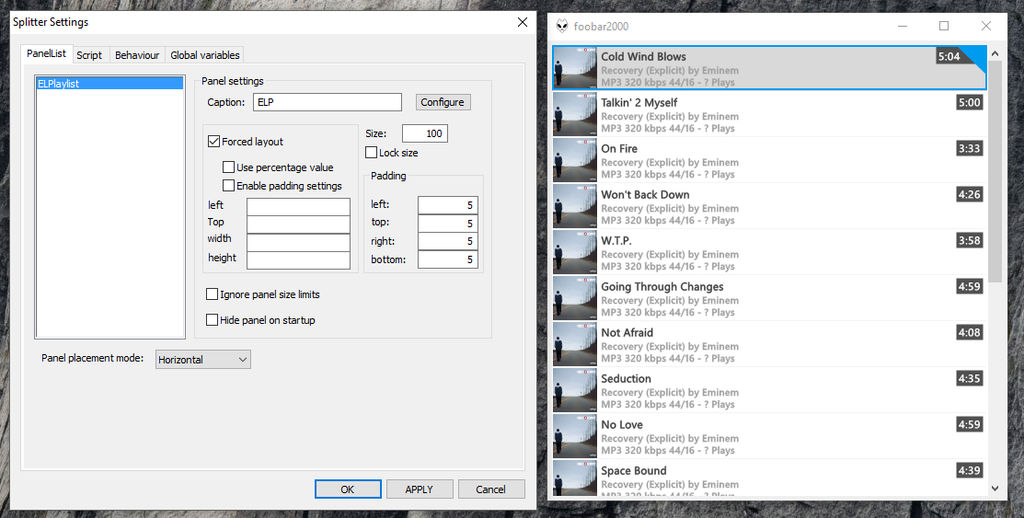Screen dimensions: 1024x518
Task: Click the No Love album art thumbnail
Action: point(575,436)
